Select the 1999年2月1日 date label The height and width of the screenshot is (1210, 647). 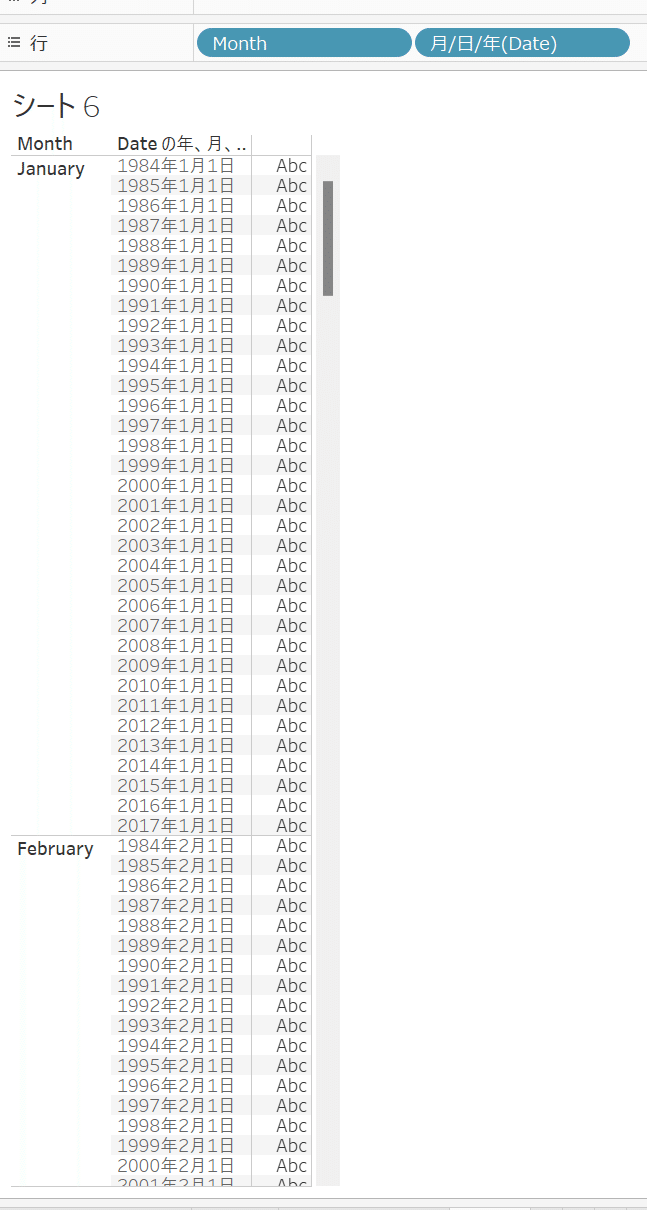click(x=176, y=1145)
